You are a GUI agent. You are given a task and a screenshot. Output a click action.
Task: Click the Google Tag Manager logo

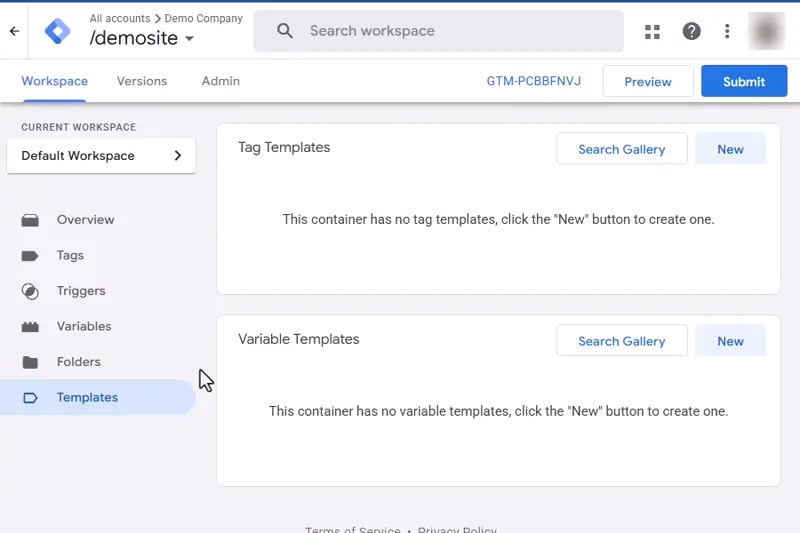[58, 31]
